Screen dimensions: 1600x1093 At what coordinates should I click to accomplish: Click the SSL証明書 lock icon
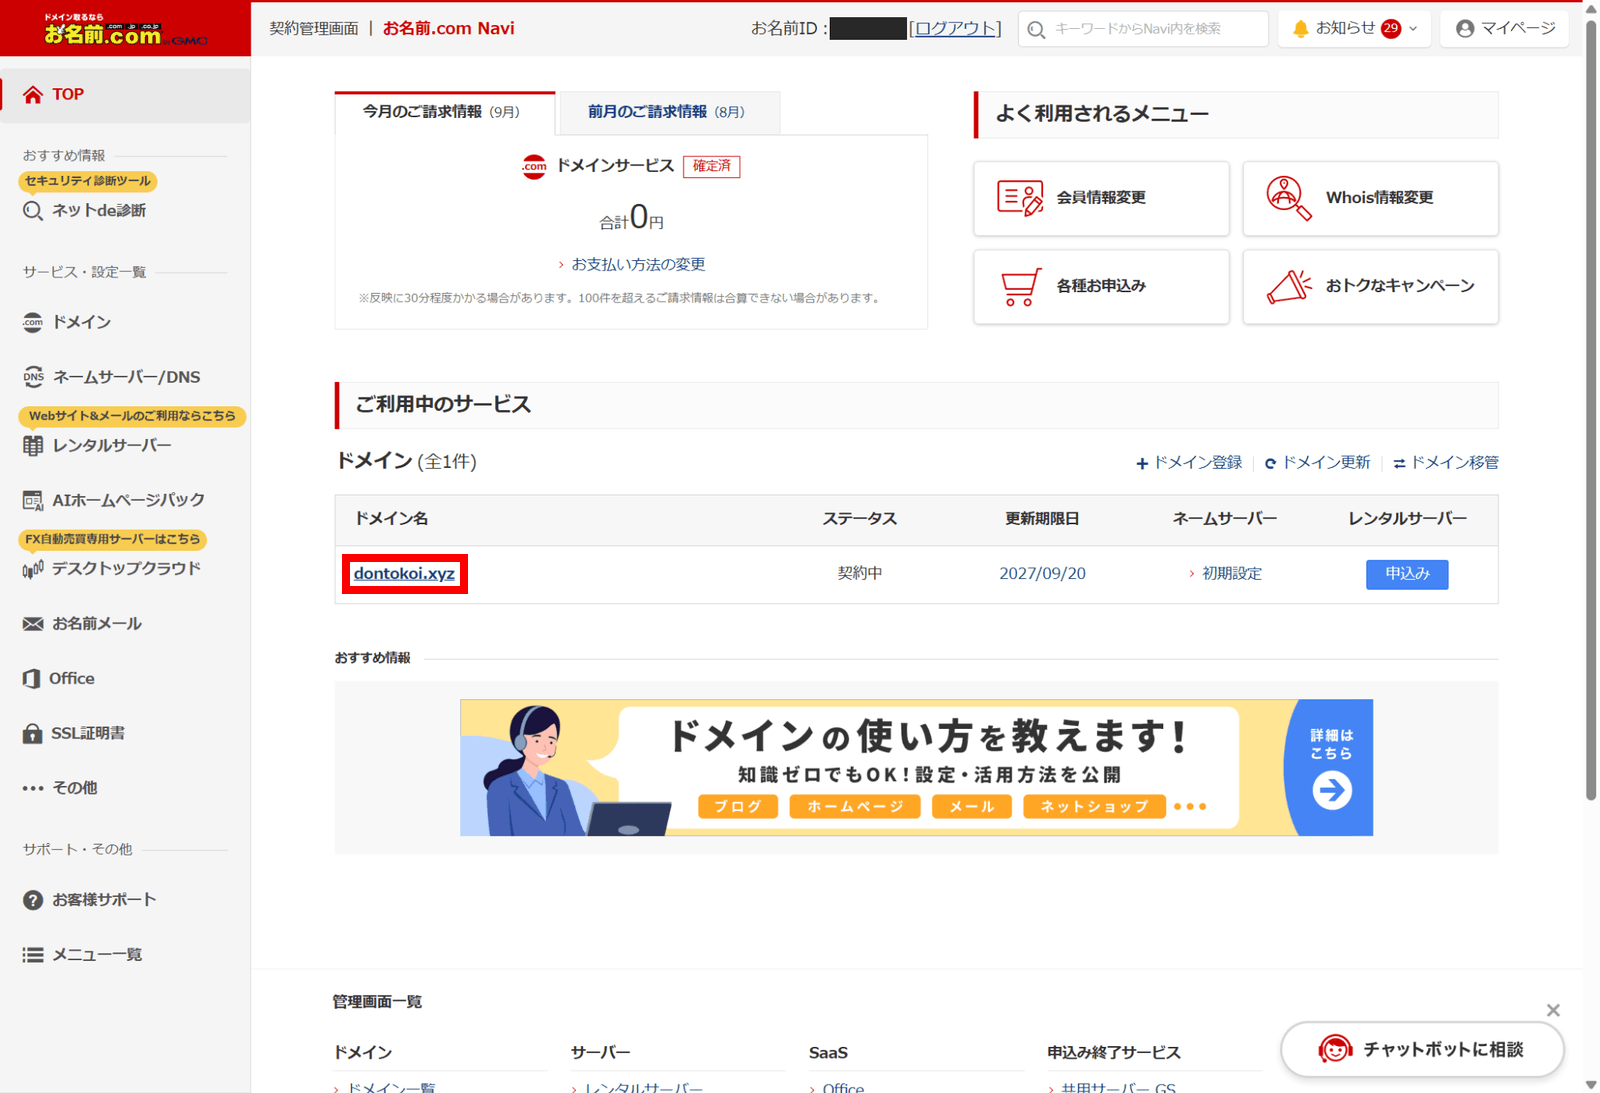click(x=33, y=733)
